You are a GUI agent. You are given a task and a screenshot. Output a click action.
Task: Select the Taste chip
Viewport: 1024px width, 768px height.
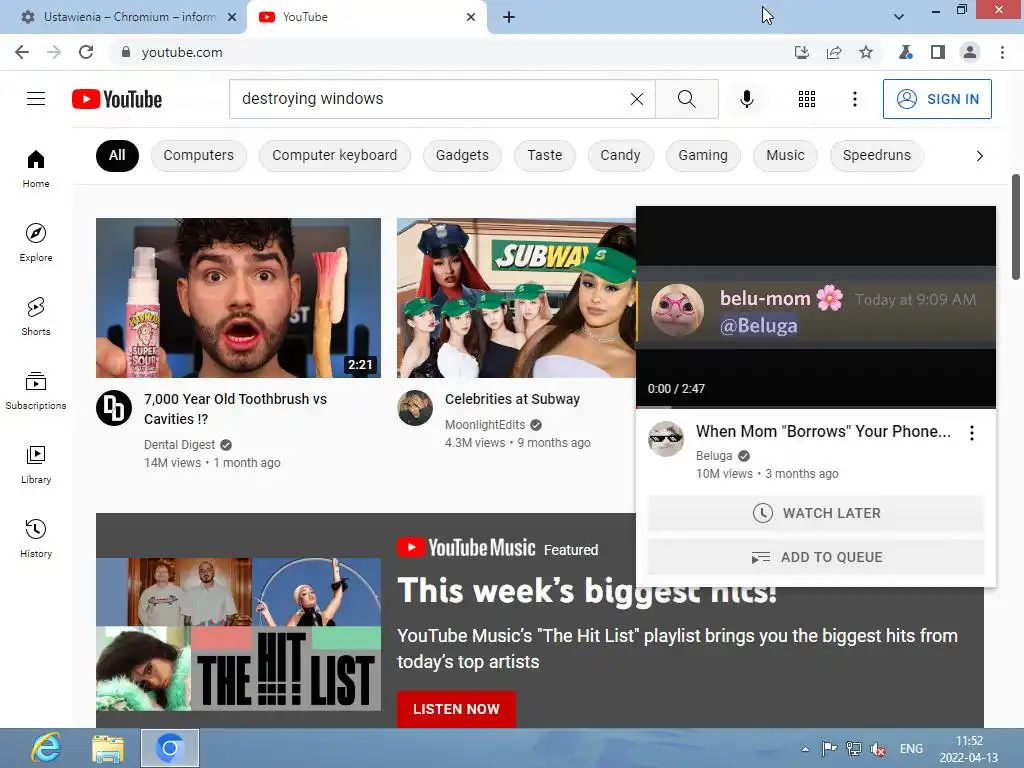[545, 155]
